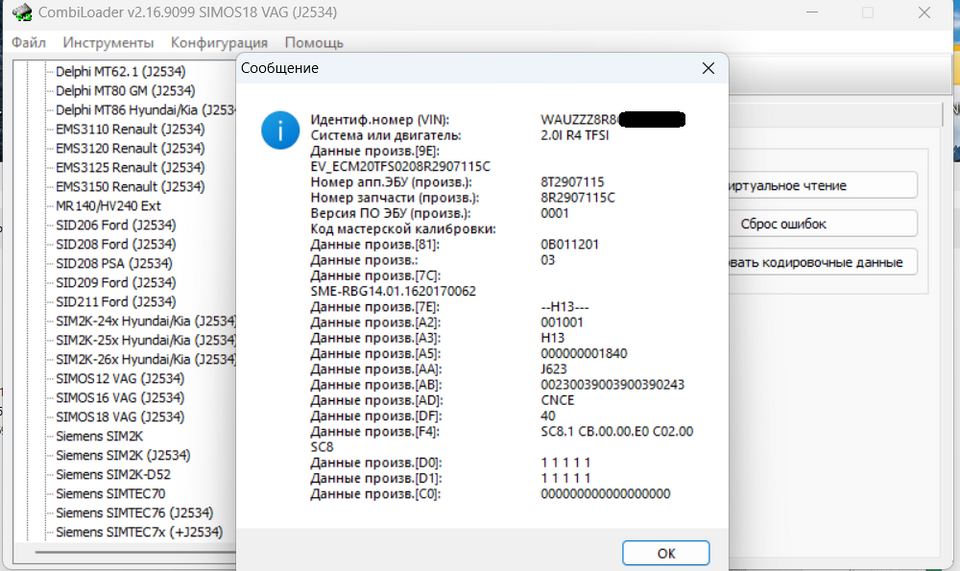The height and width of the screenshot is (571, 960).
Task: Select Siemens SIMTEC7x (+J2534)
Action: [140, 532]
